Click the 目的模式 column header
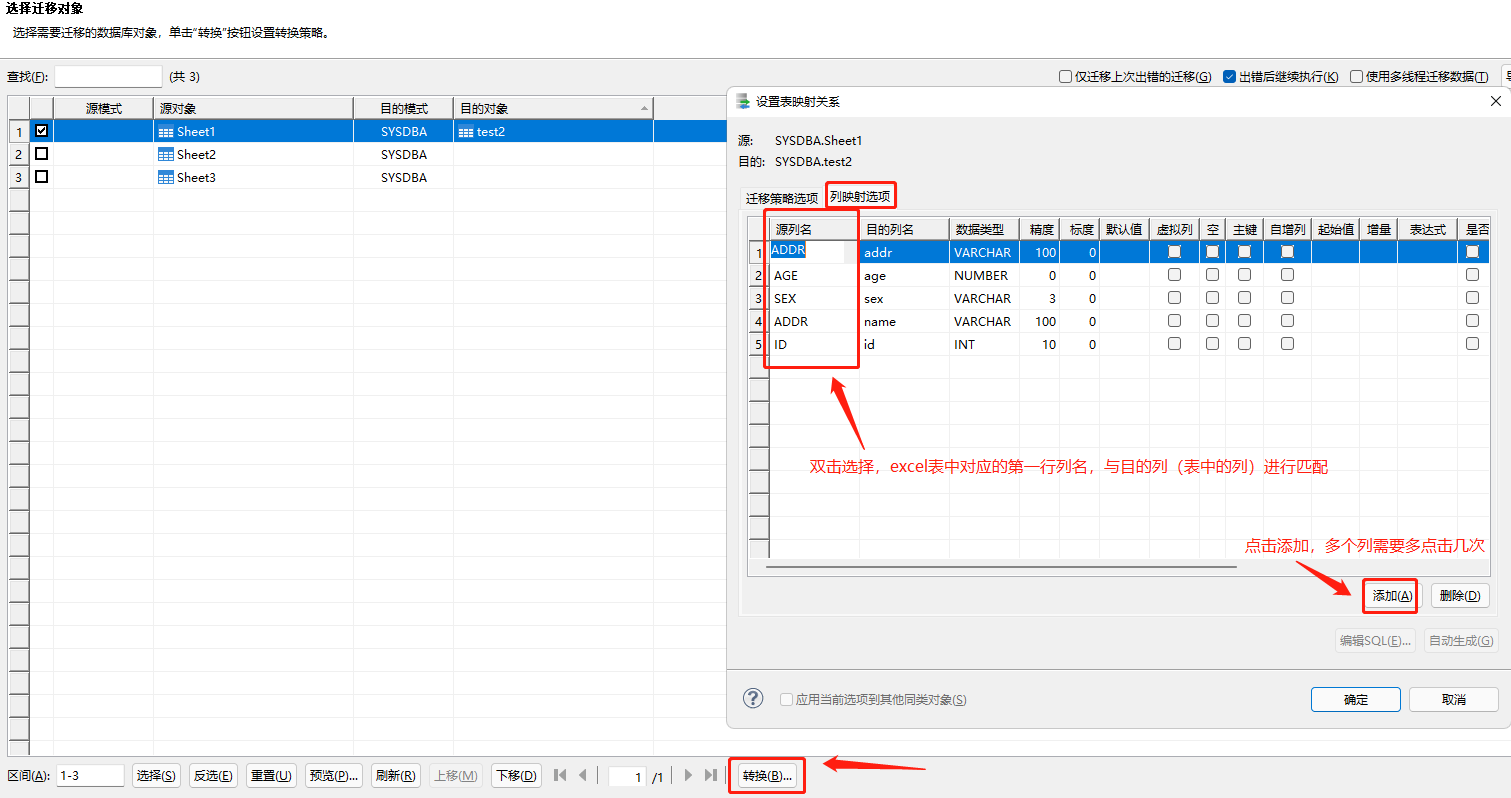This screenshot has width=1511, height=798. coord(404,108)
